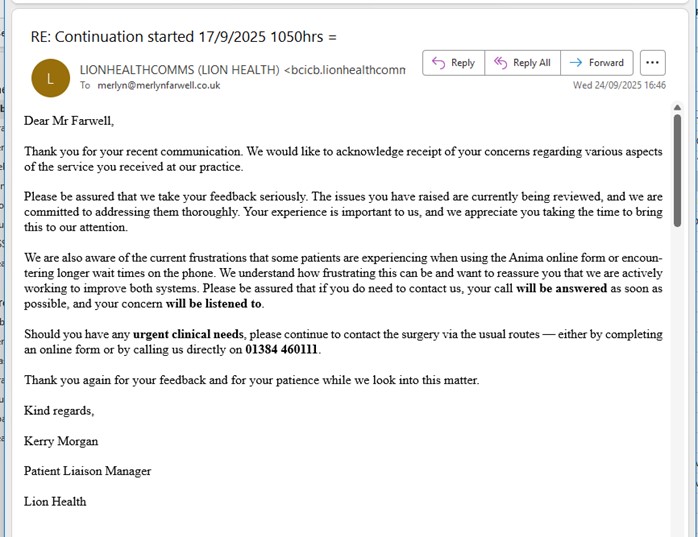Image resolution: width=698 pixels, height=537 pixels.
Task: Click the email subject line text
Action: (184, 37)
